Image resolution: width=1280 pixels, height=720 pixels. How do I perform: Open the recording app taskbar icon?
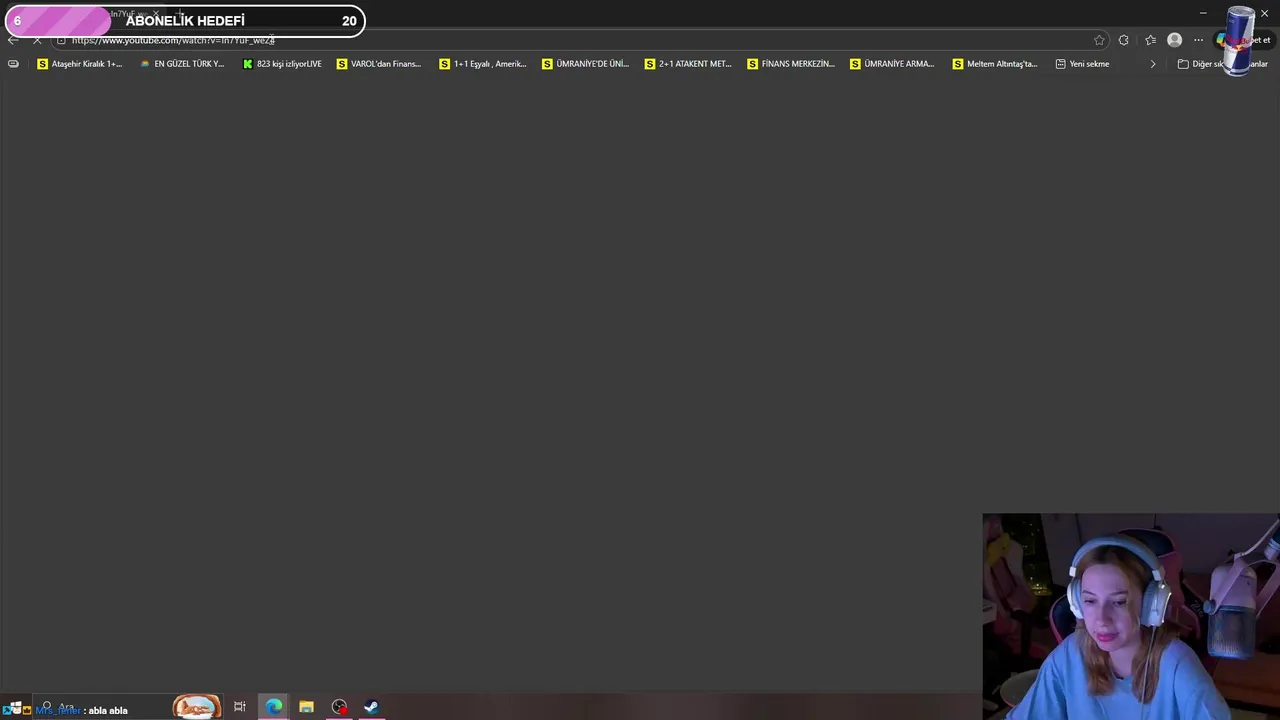click(x=339, y=707)
